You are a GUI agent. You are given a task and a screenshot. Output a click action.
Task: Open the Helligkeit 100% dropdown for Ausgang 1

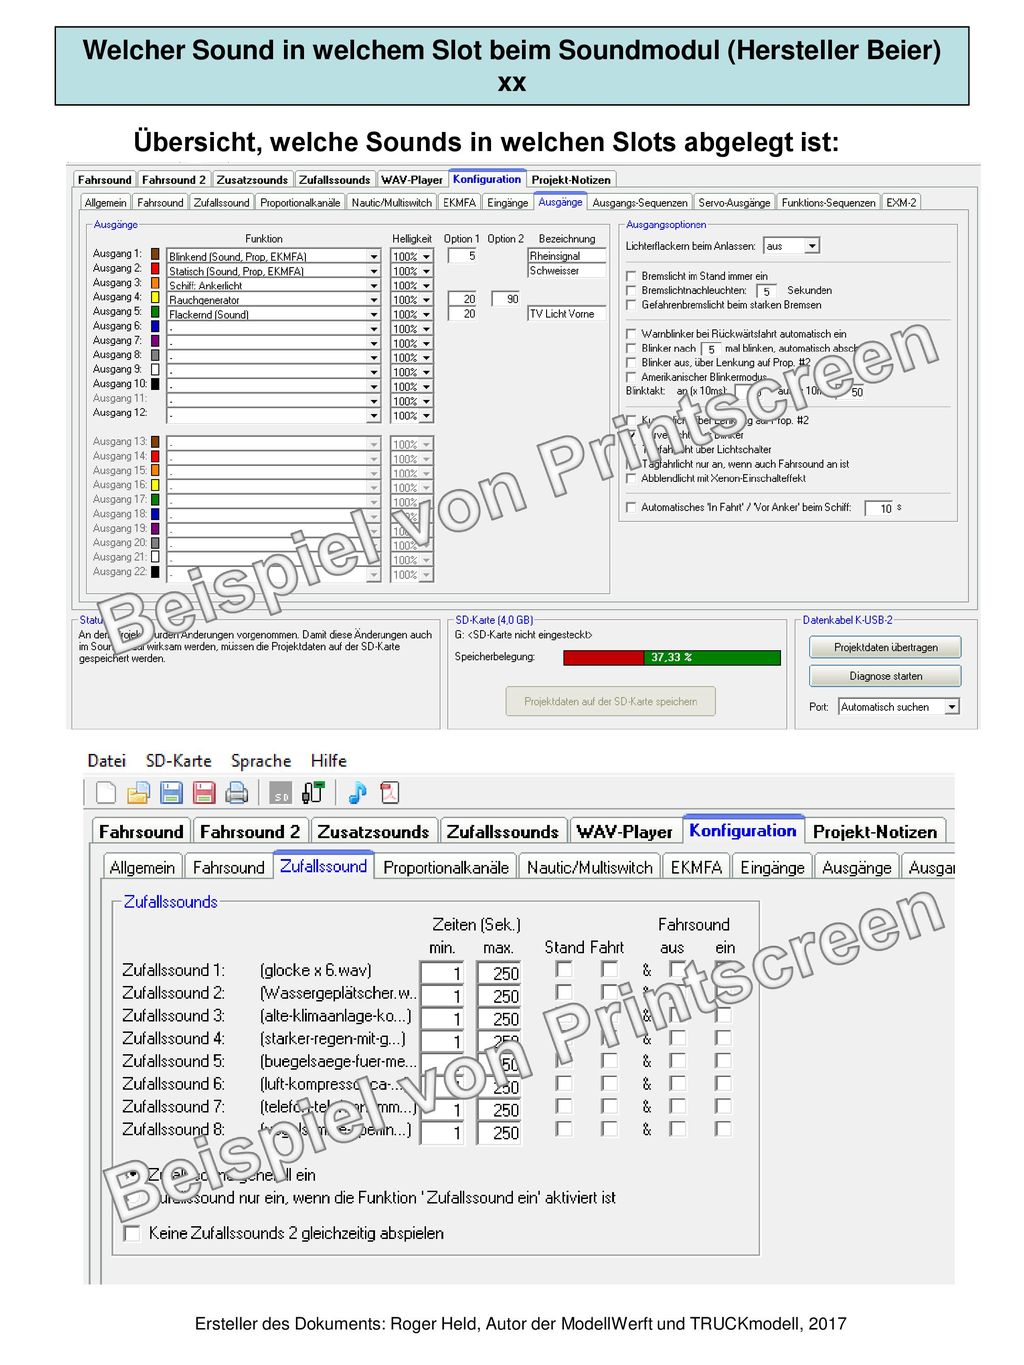point(426,257)
